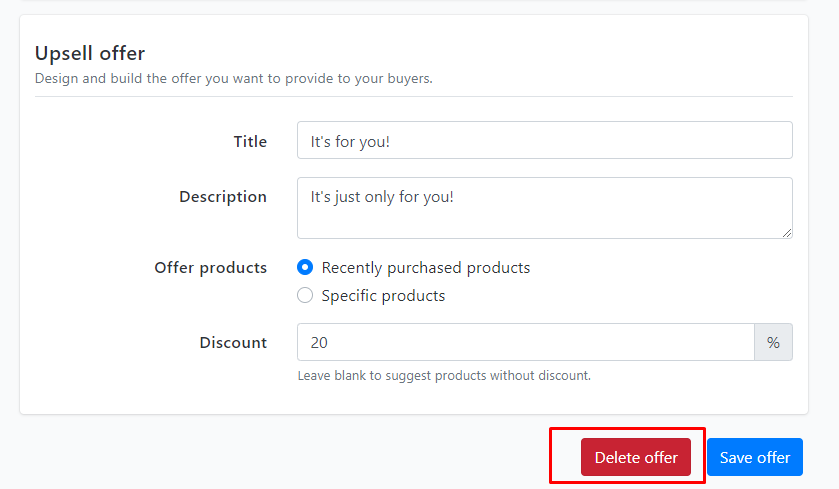Click the bold 'Title' field label

pos(250,141)
